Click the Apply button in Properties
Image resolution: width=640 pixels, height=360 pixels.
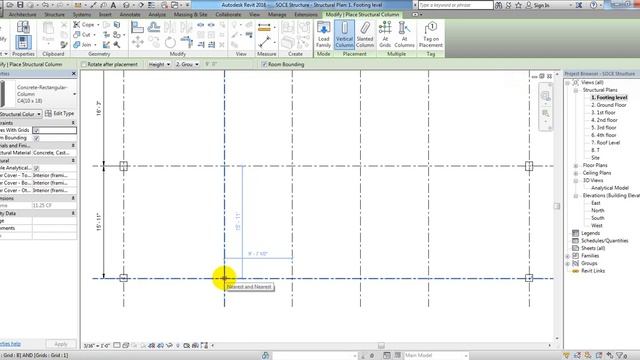tap(60, 344)
